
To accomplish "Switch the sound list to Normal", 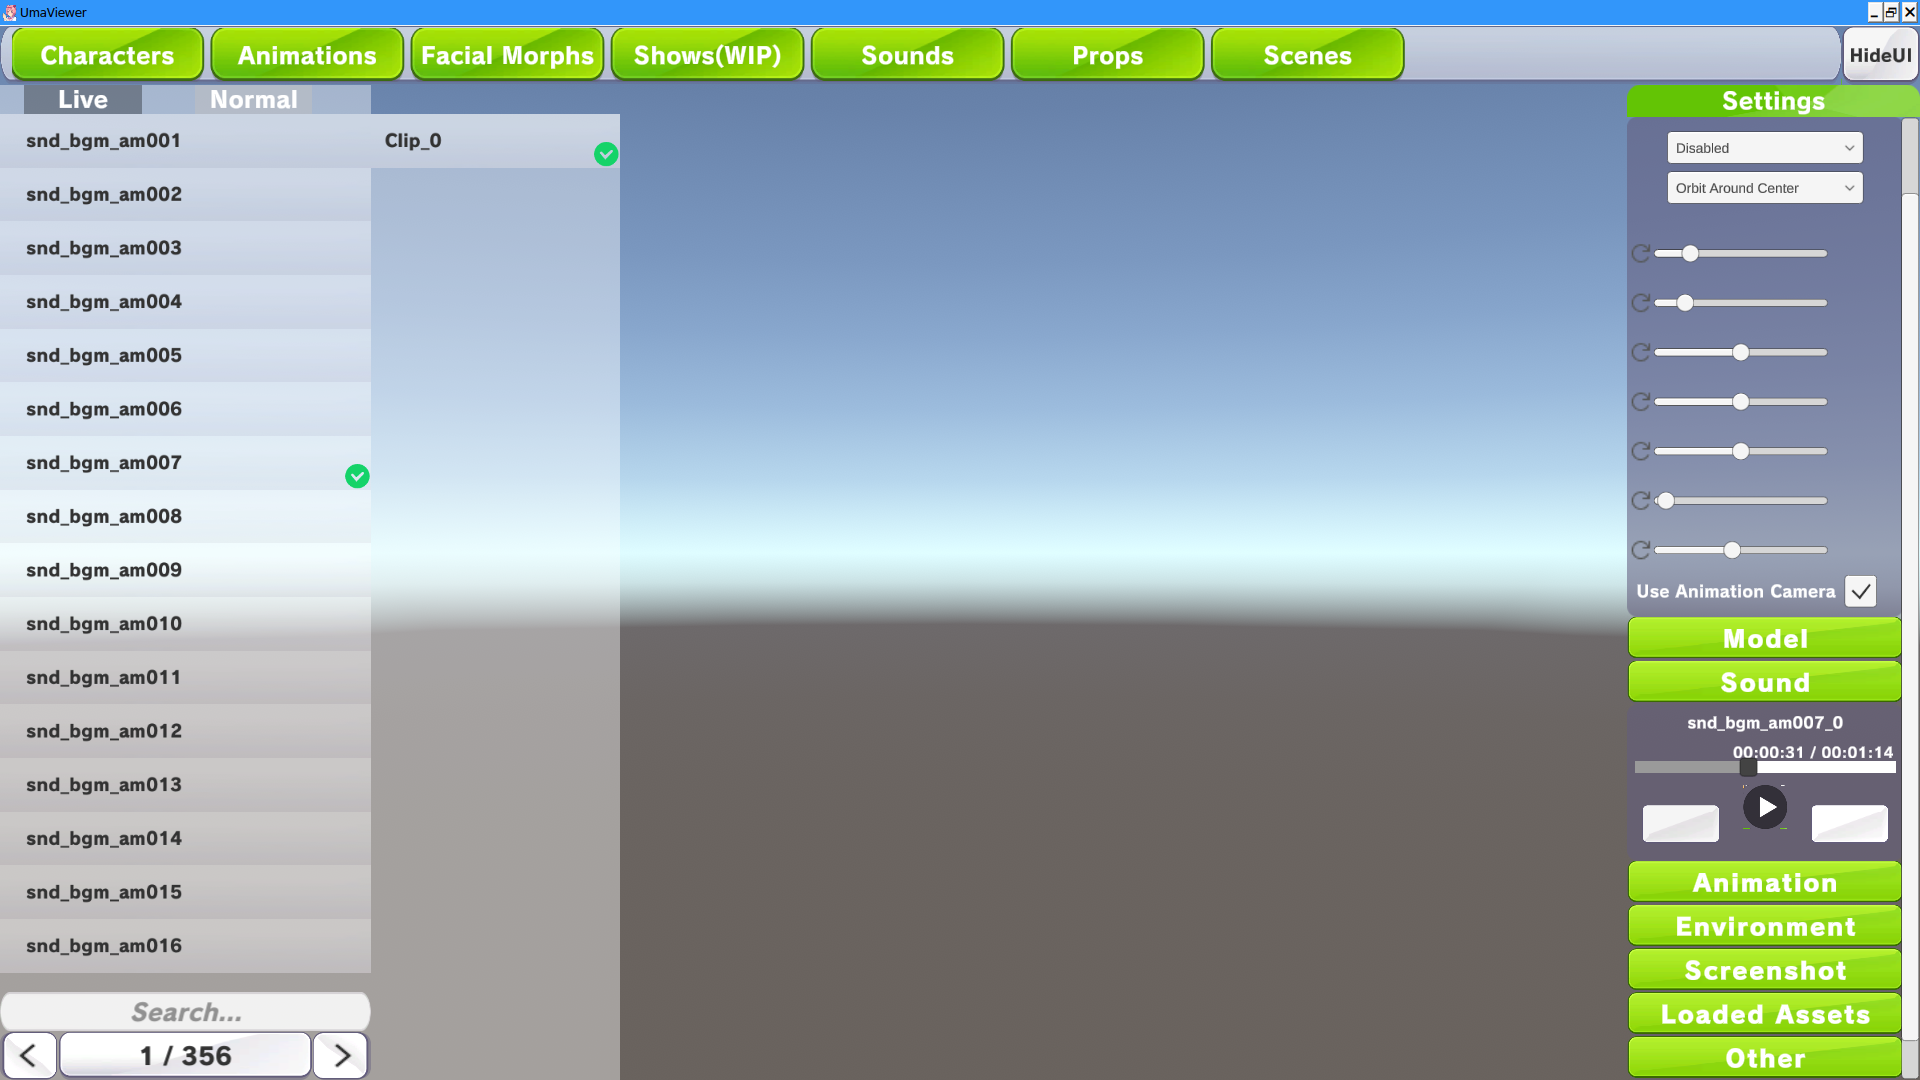I will coord(254,100).
